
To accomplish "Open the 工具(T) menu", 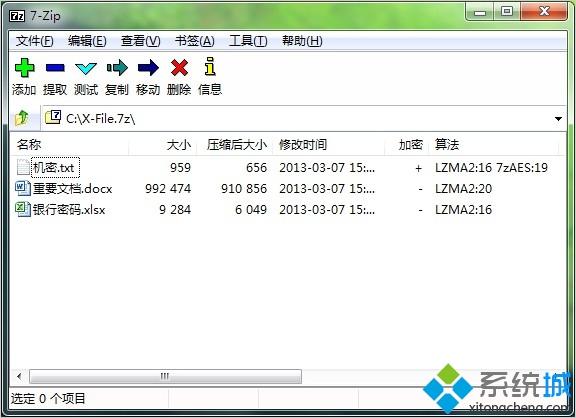I will 248,41.
